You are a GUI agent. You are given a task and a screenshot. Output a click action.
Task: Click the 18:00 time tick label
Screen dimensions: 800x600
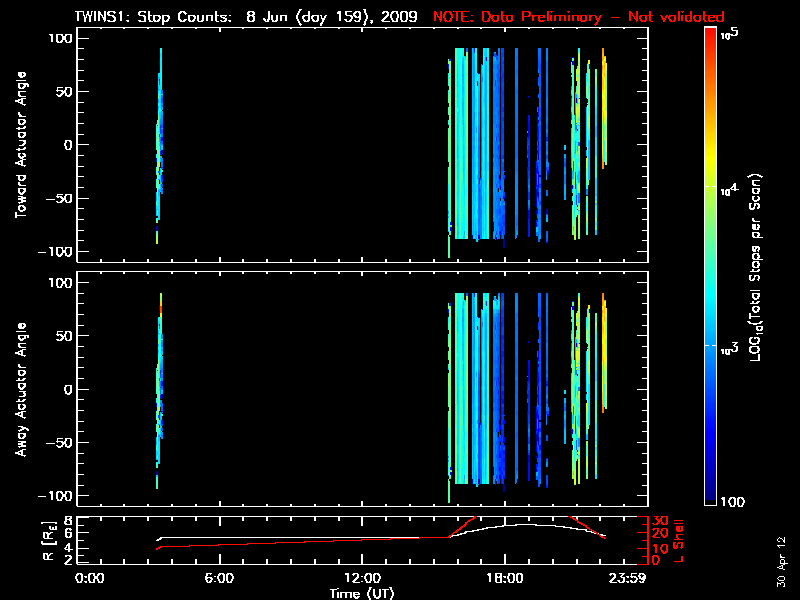coord(504,578)
